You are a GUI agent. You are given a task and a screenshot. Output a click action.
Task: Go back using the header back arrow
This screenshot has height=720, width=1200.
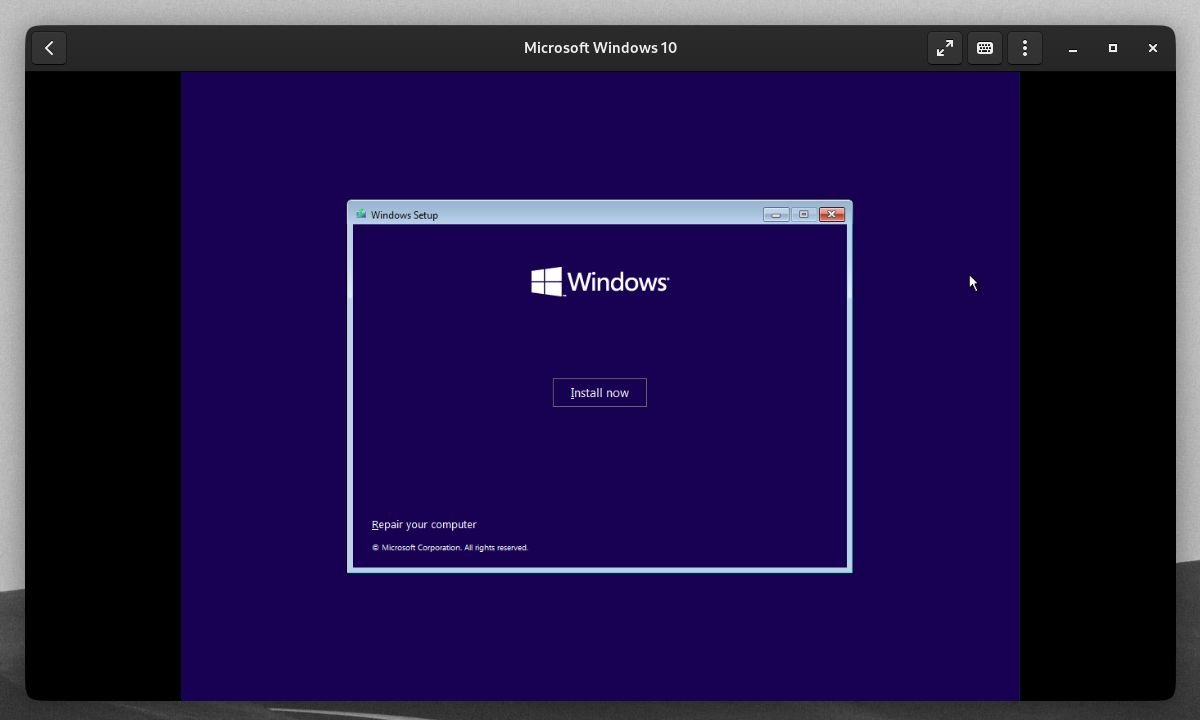tap(49, 48)
